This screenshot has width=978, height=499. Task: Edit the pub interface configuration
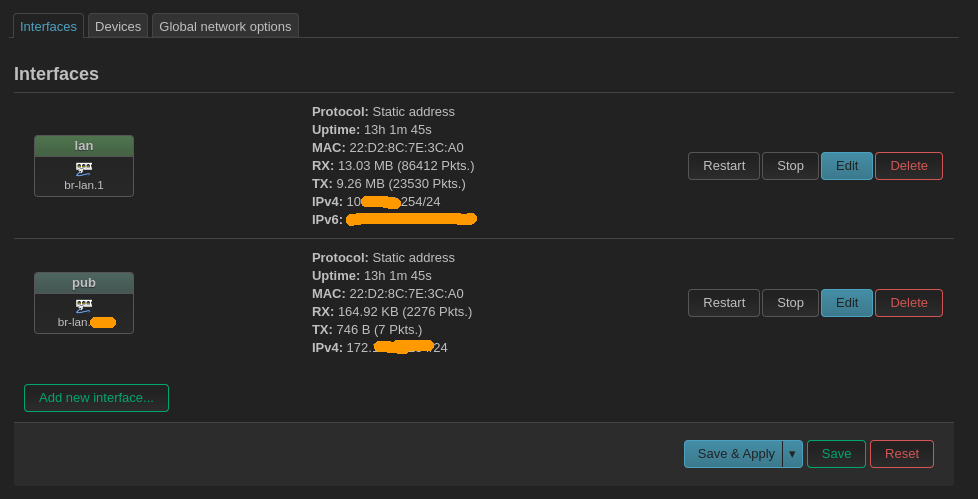tap(847, 303)
